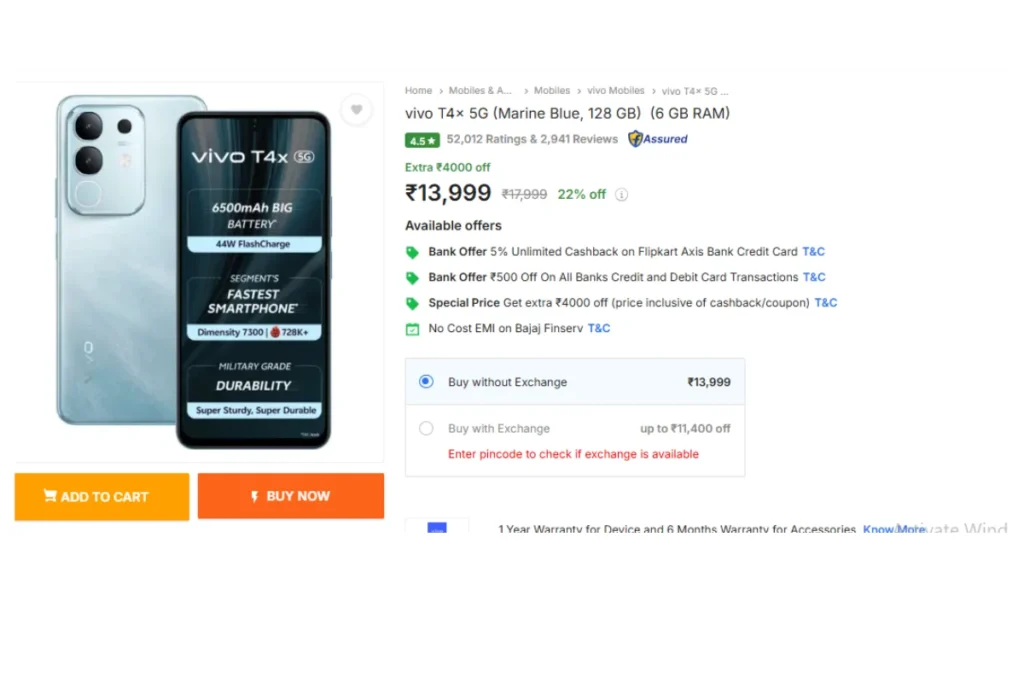Click the 4.5 star rating badge
The height and width of the screenshot is (683, 1024).
pos(422,140)
